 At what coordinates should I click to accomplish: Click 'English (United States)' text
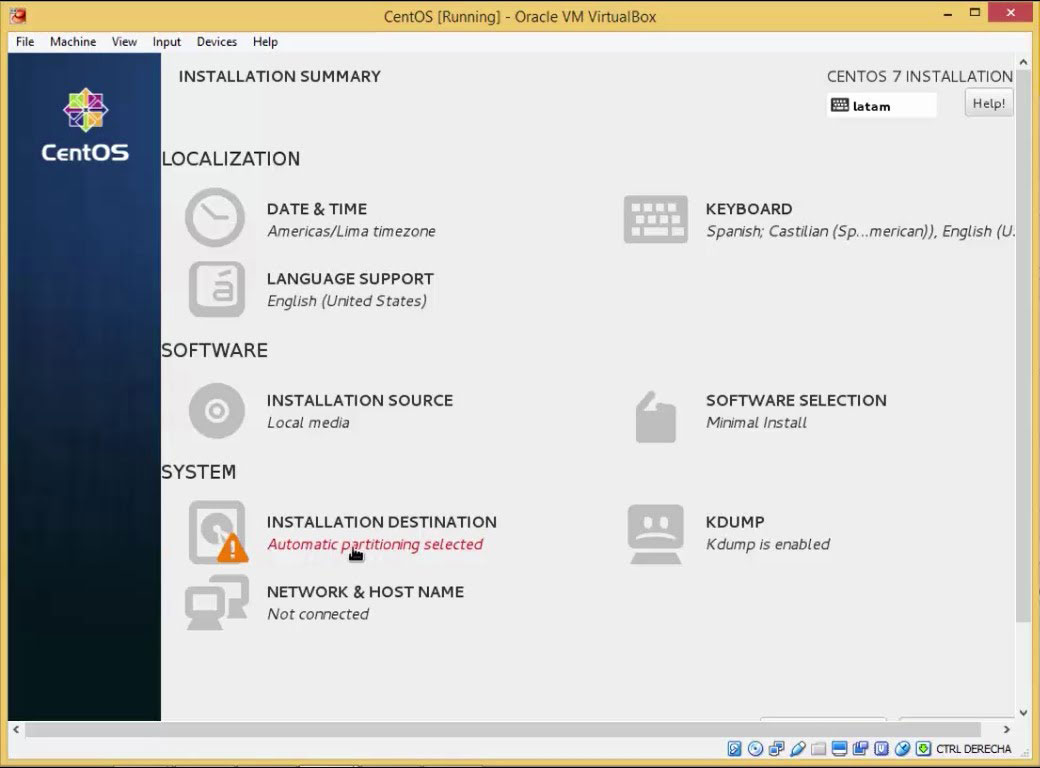346,301
